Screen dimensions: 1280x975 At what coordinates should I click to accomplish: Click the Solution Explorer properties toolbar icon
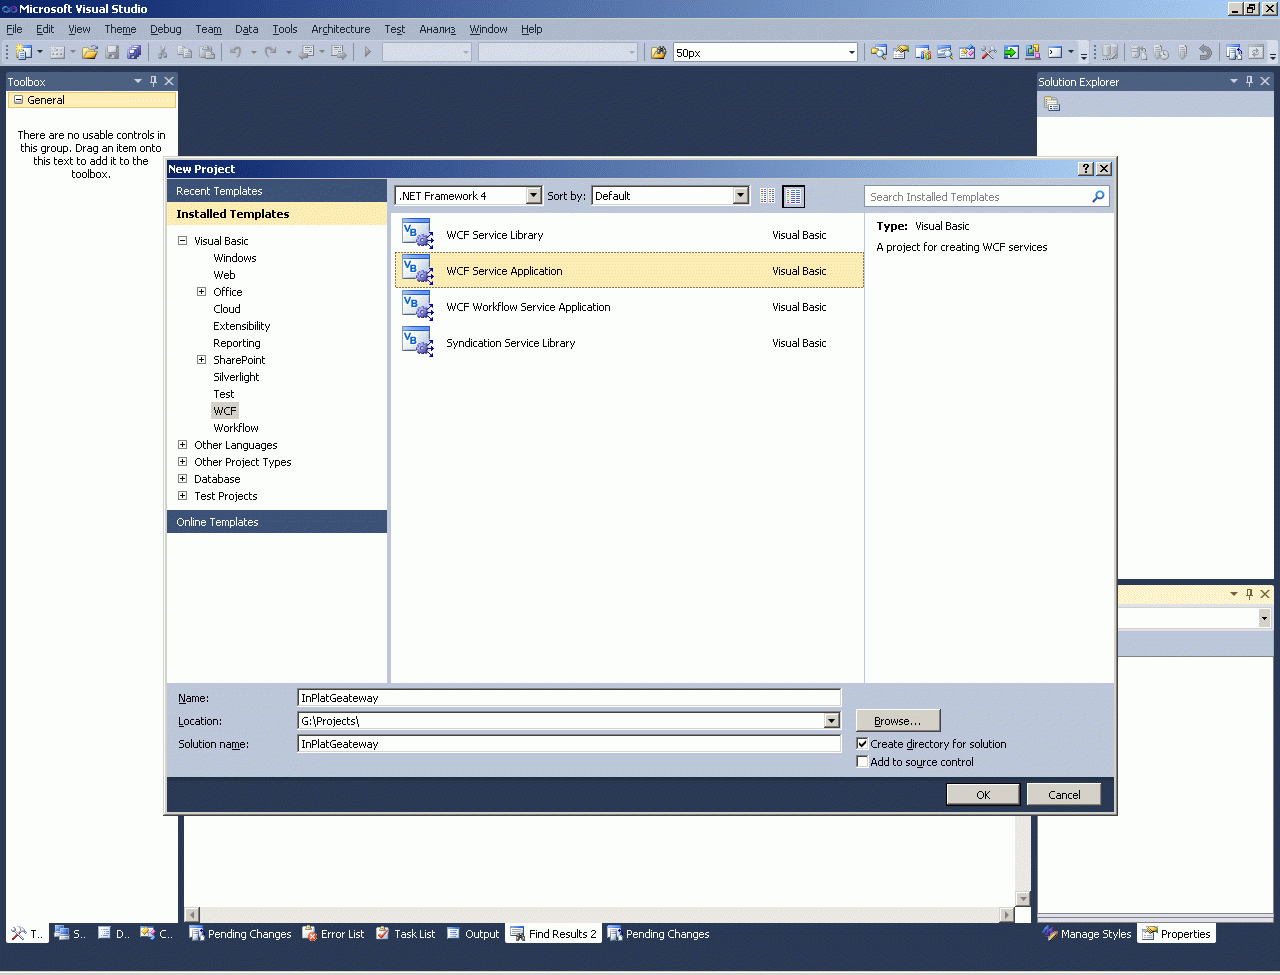click(1052, 104)
